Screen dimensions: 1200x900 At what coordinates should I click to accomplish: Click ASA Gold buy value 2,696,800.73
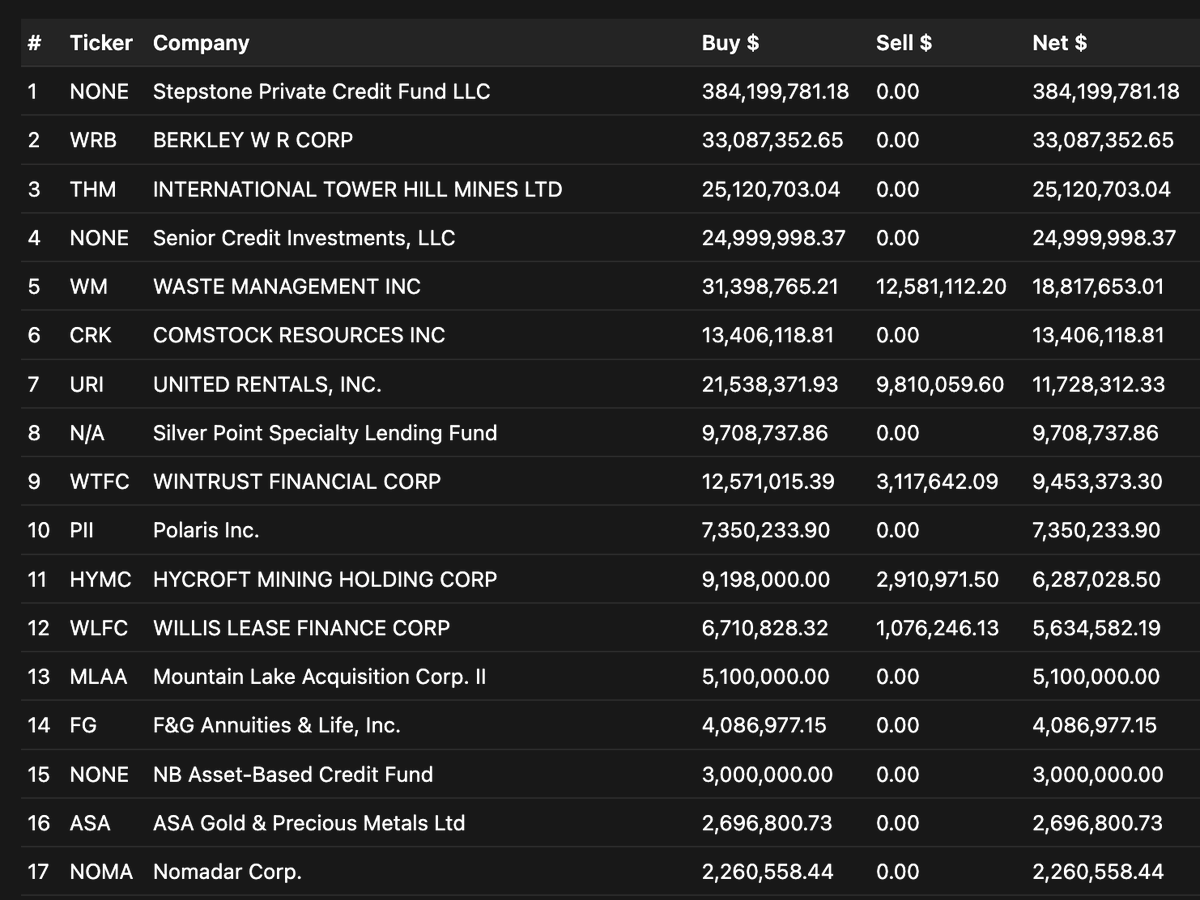[x=767, y=824]
